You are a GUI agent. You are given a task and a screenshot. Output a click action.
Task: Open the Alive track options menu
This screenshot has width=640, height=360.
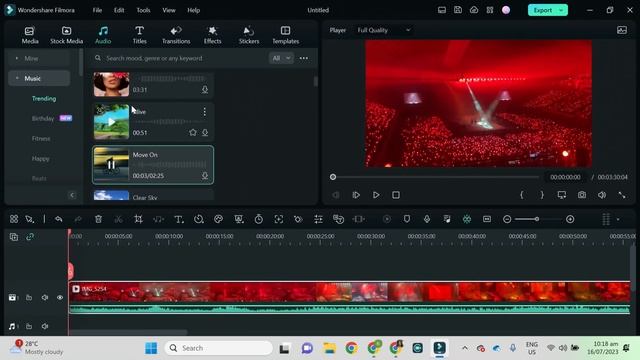click(204, 111)
